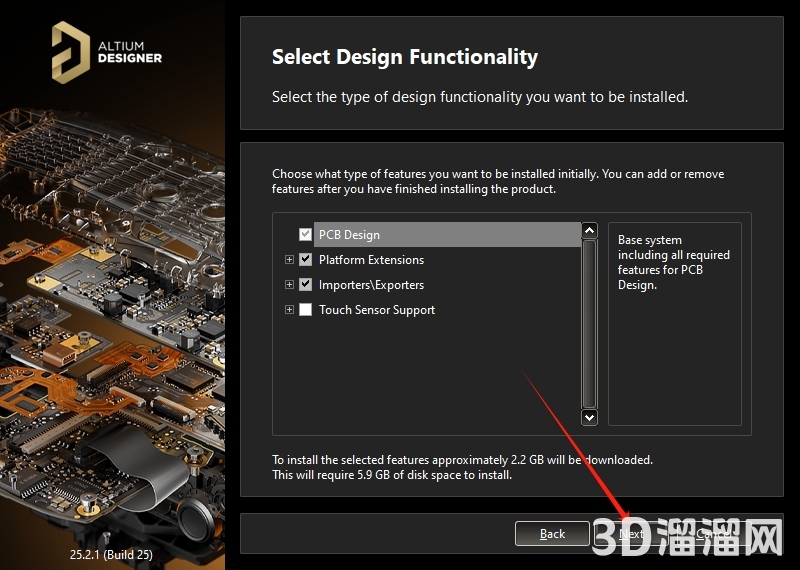The height and width of the screenshot is (570, 800).
Task: Select the Platform Extensions label
Action: pos(371,260)
